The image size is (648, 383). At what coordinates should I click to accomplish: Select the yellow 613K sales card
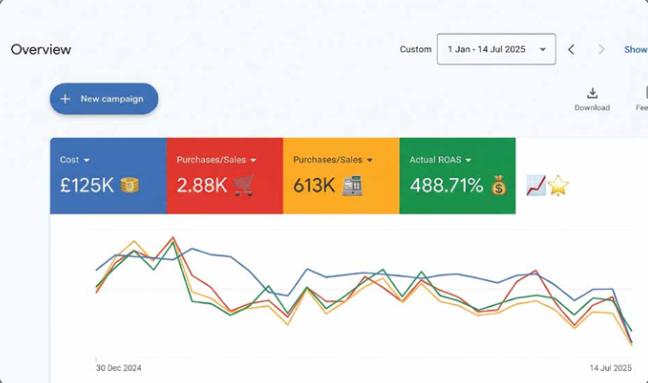(x=341, y=176)
